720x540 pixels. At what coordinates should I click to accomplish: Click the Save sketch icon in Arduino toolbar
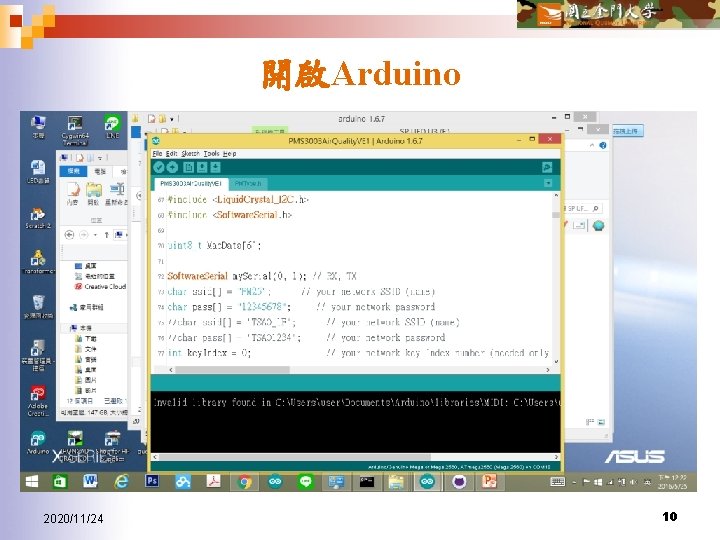pyautogui.click(x=215, y=168)
